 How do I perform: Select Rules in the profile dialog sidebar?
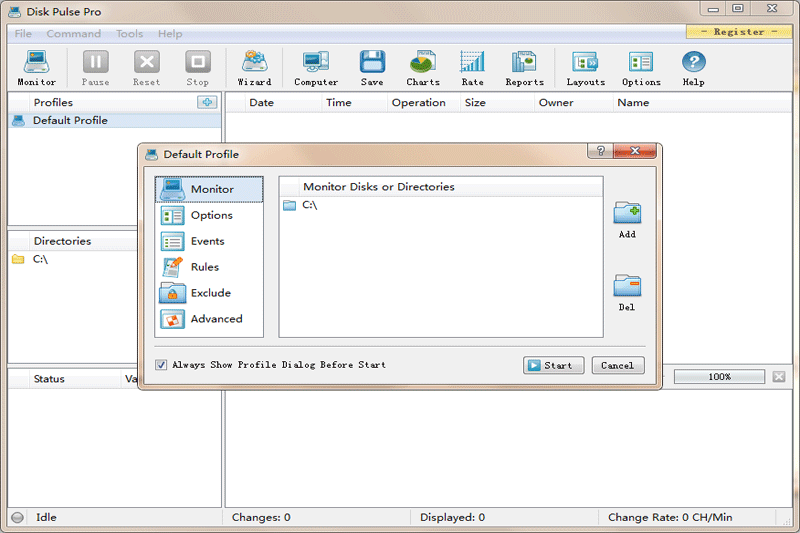[209, 267]
